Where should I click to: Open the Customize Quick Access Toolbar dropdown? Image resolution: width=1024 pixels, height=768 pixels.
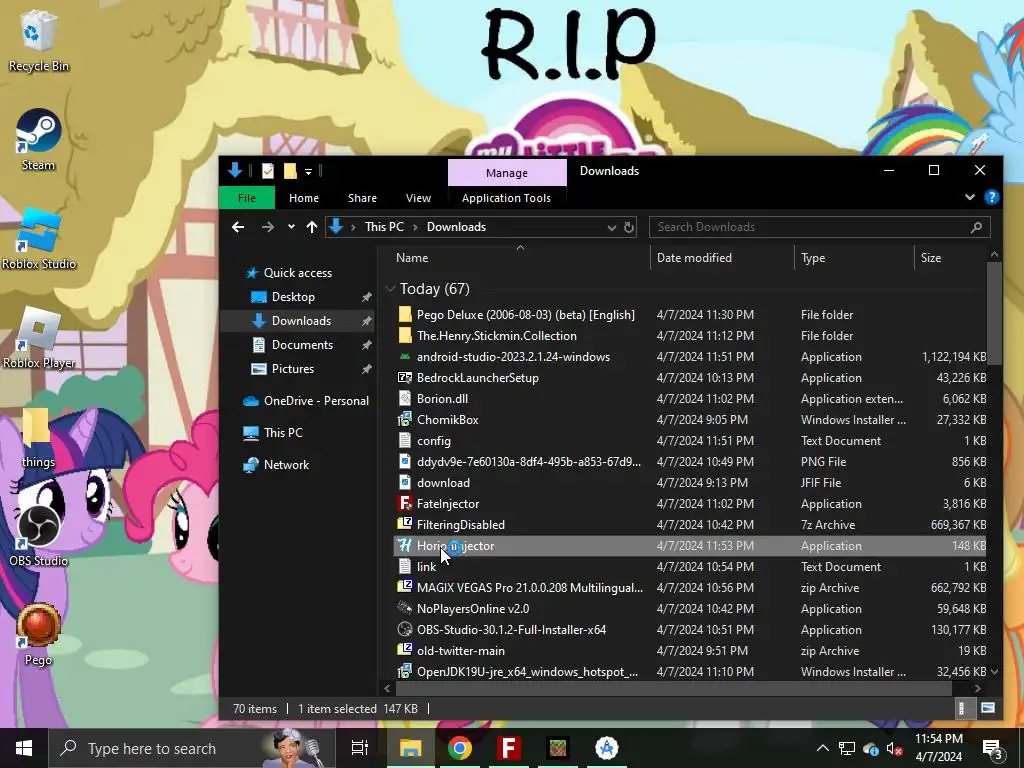click(x=308, y=172)
